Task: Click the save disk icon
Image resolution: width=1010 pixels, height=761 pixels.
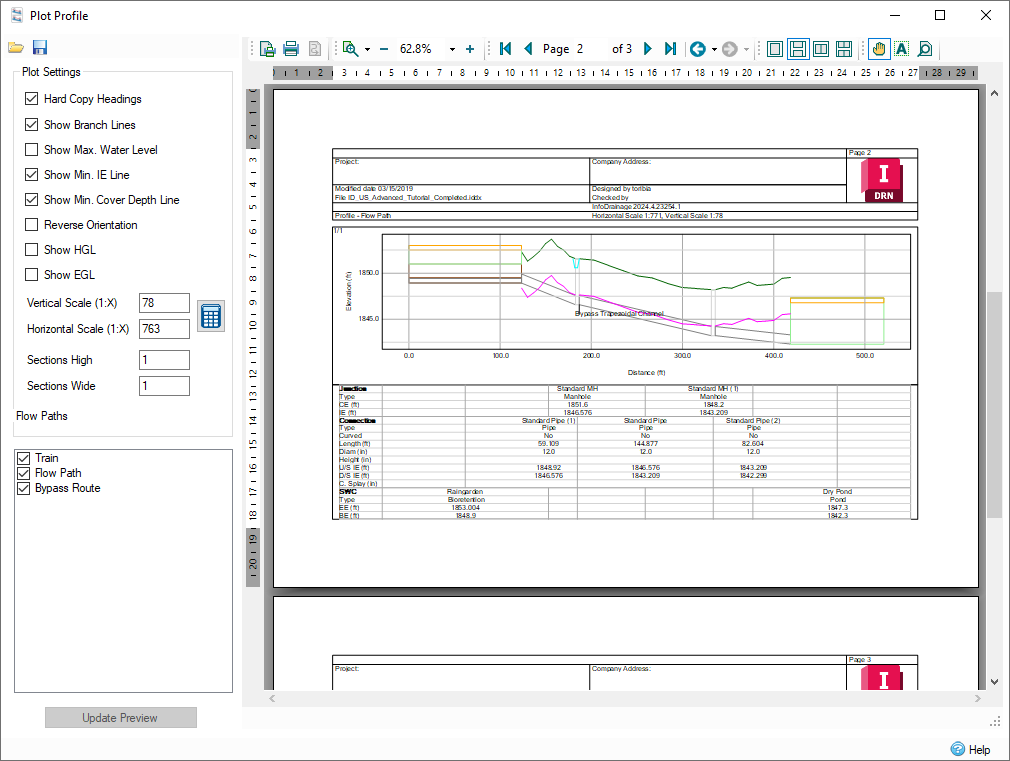Action: pyautogui.click(x=40, y=48)
